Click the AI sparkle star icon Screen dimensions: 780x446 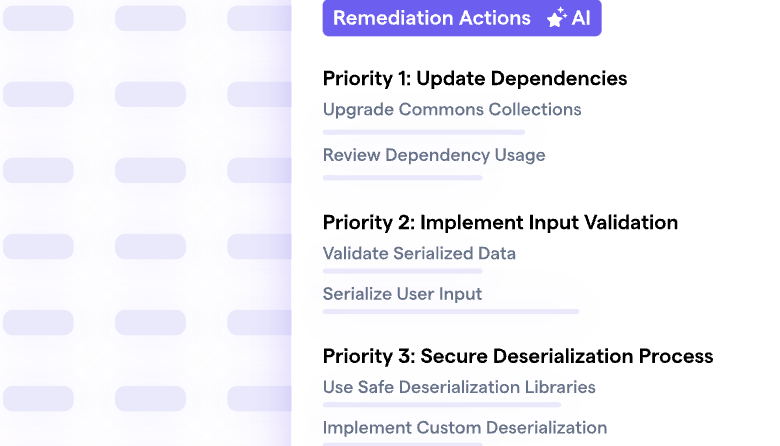pos(556,18)
